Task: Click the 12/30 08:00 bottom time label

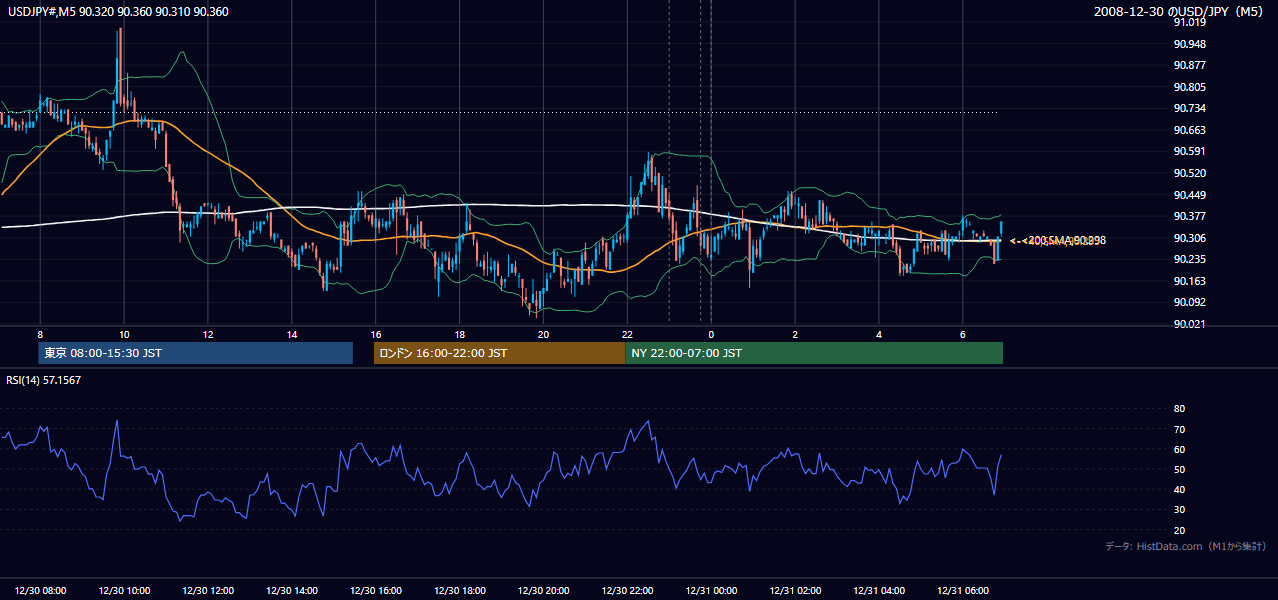Action: click(x=41, y=591)
